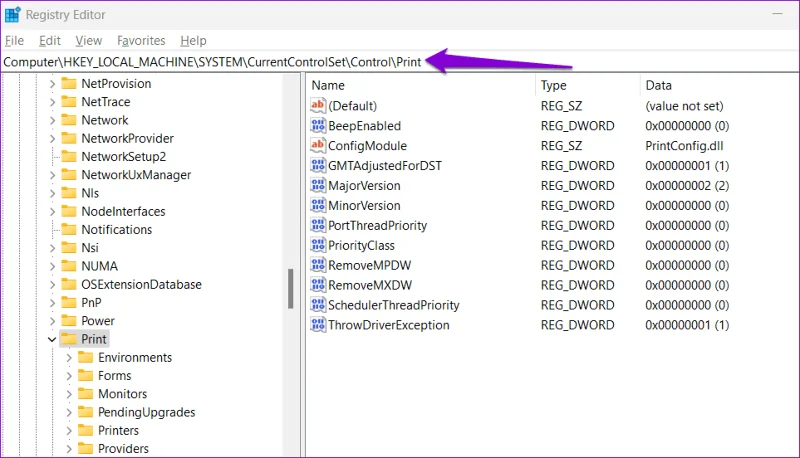Open the Favorites menu
Screen dimensions: 800x458
coord(141,40)
